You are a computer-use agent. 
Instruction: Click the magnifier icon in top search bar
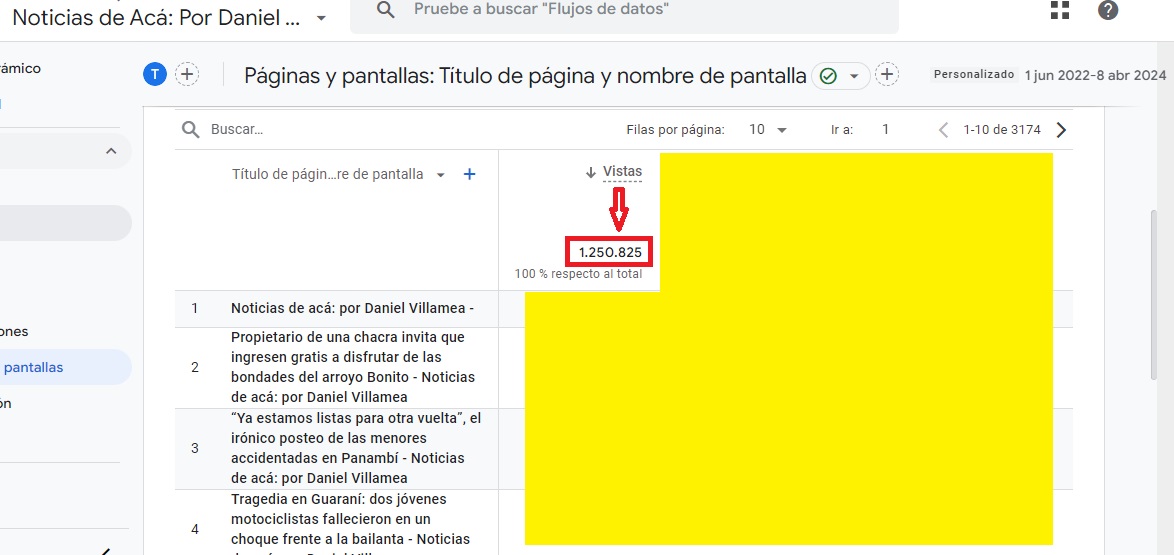click(x=385, y=10)
